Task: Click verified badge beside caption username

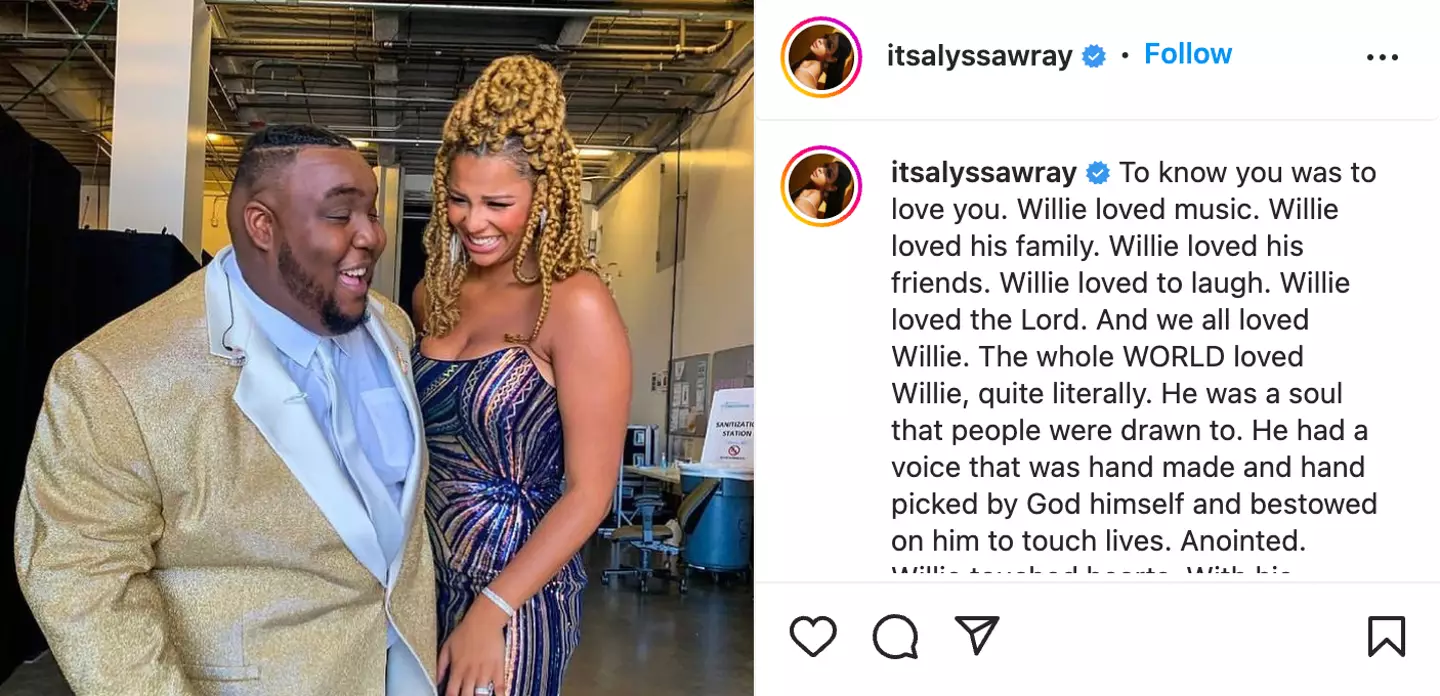Action: pyautogui.click(x=1098, y=173)
